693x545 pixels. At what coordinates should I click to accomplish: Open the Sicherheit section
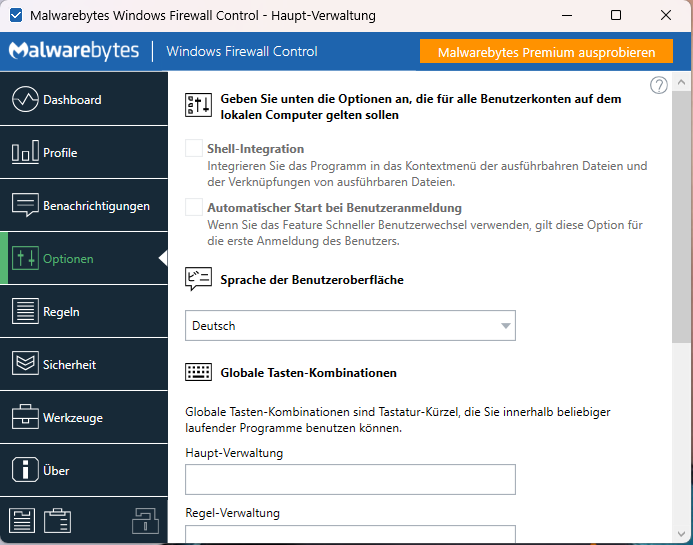coord(84,365)
